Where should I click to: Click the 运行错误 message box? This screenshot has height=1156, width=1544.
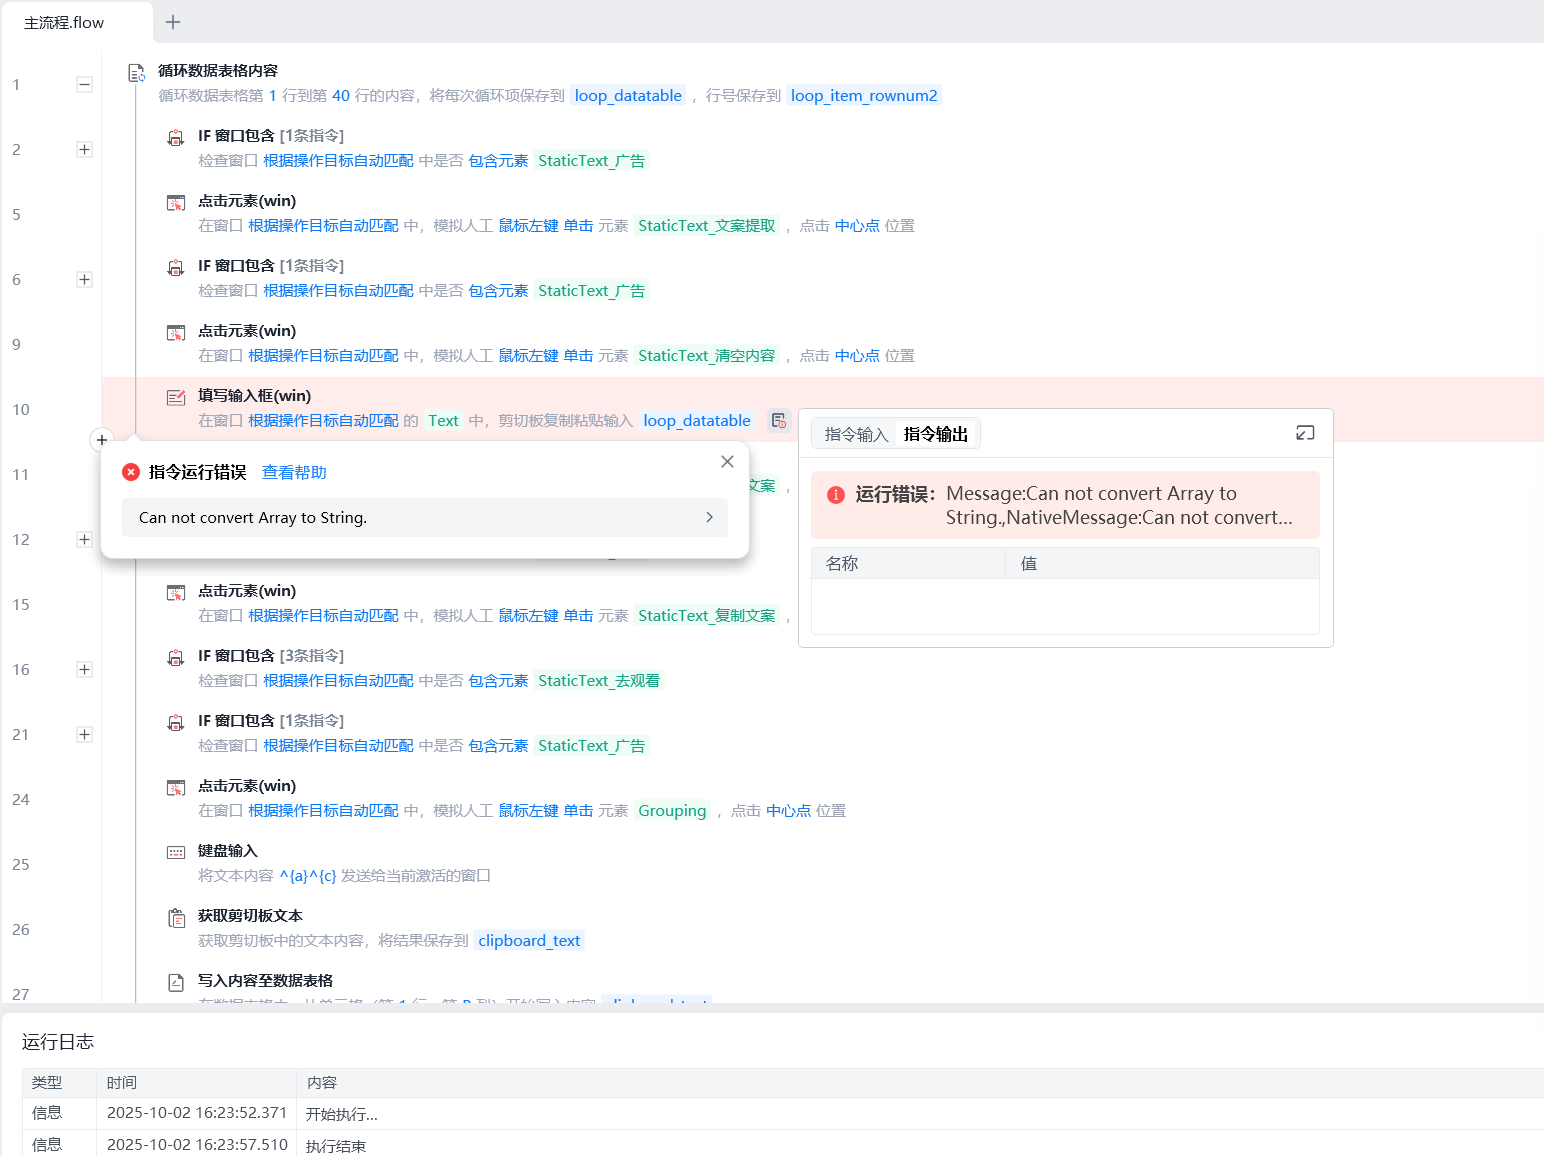(x=1065, y=505)
